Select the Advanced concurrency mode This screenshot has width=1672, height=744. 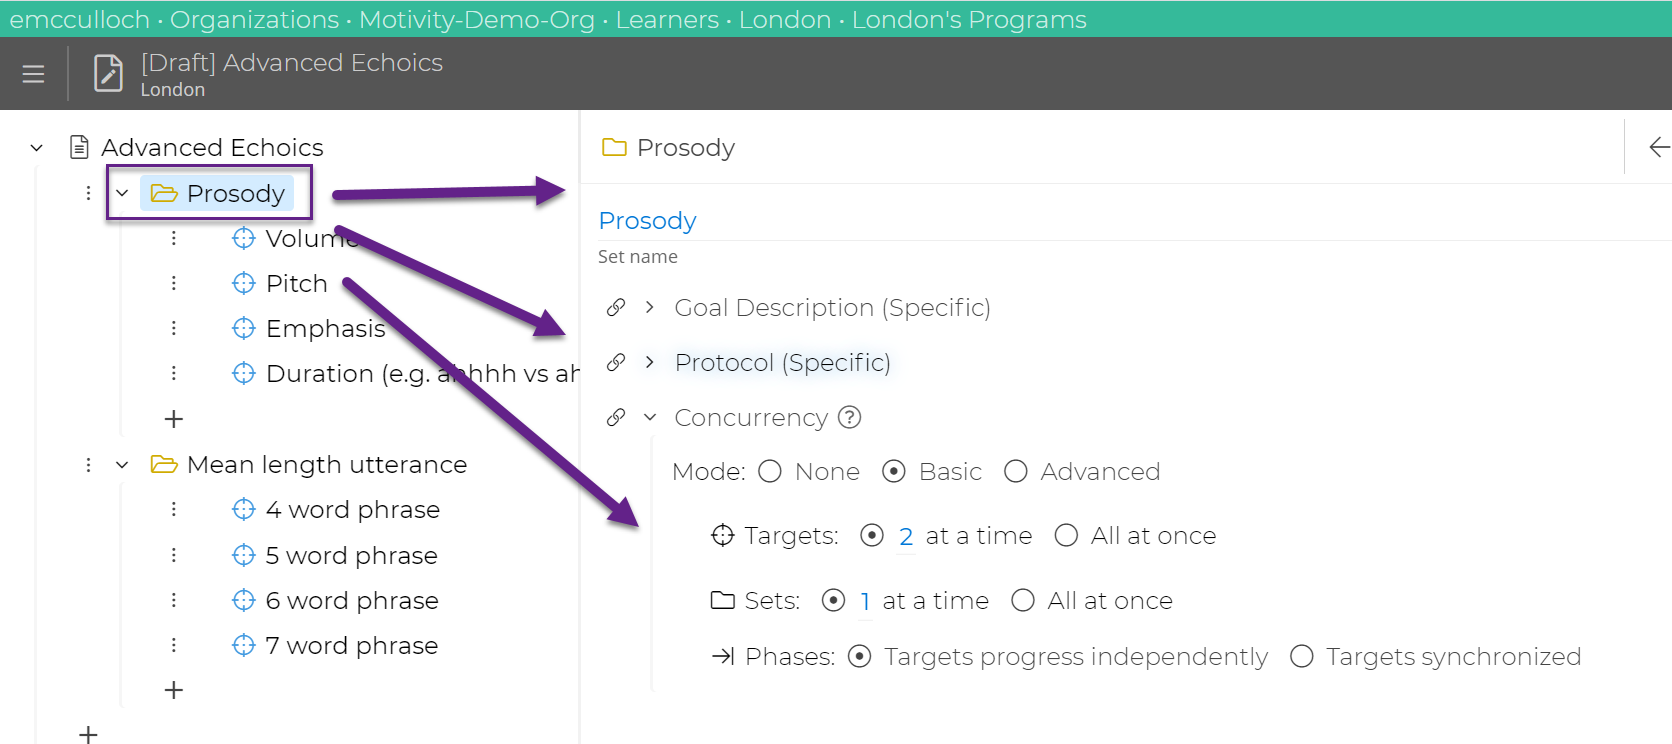click(x=1015, y=471)
